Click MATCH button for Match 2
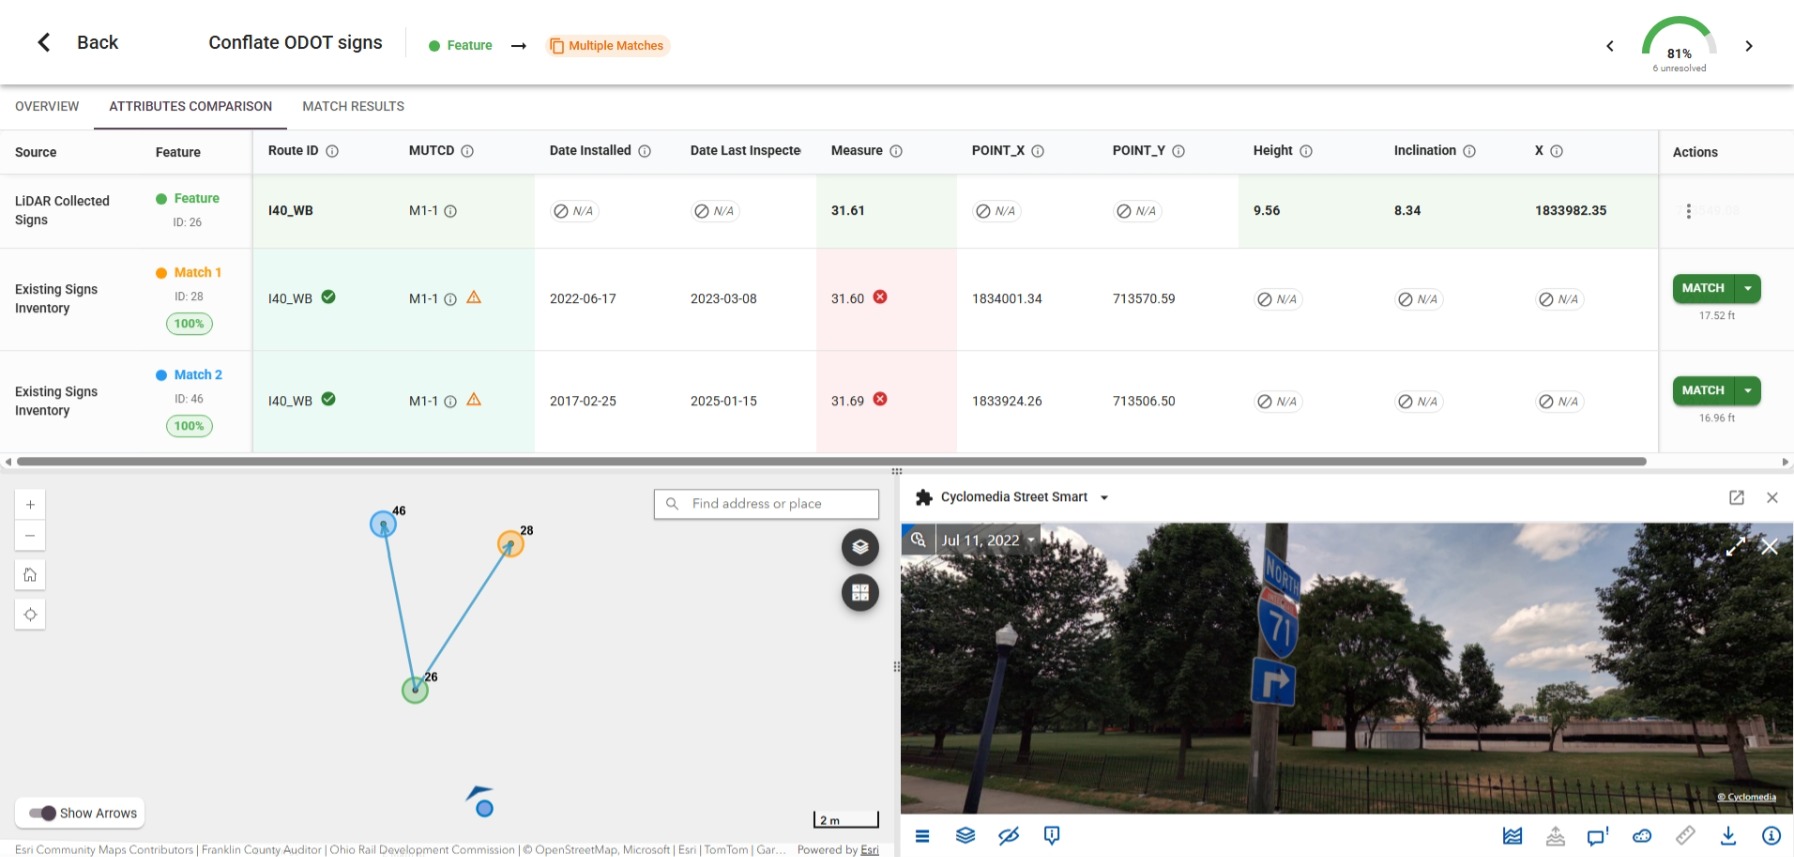The image size is (1794, 857). (x=1704, y=390)
